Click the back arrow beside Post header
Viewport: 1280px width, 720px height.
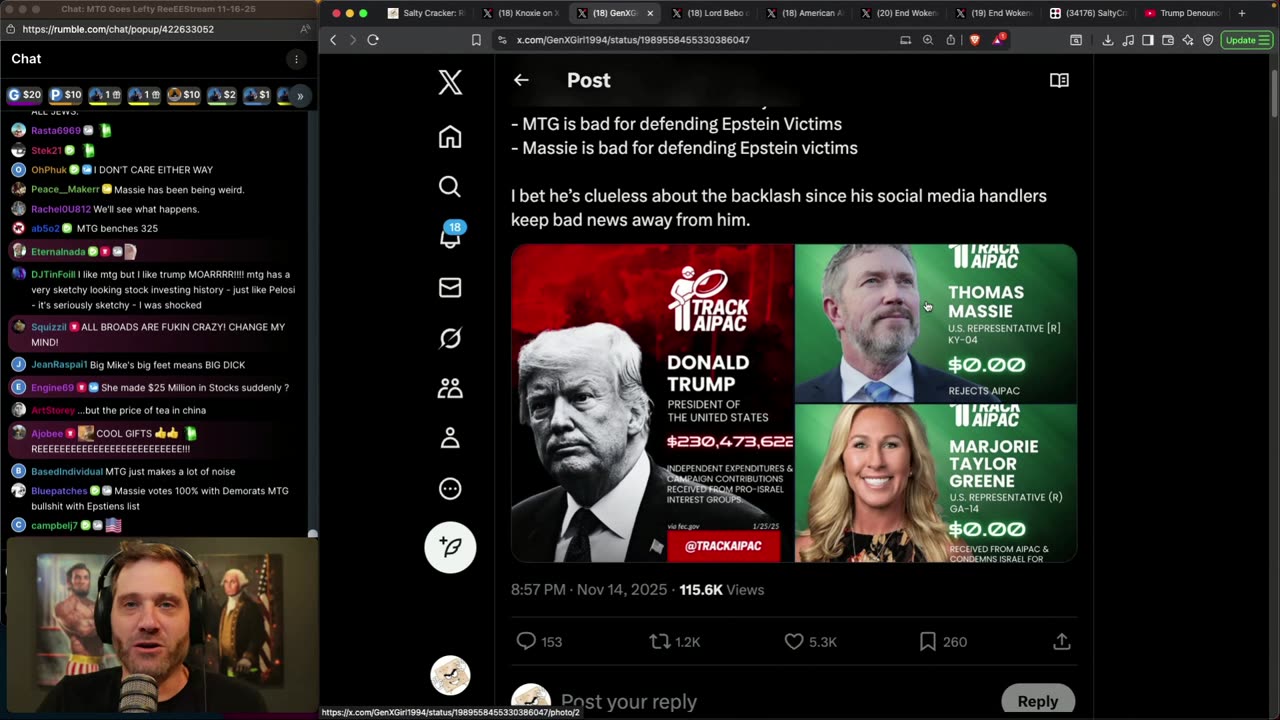click(x=521, y=80)
